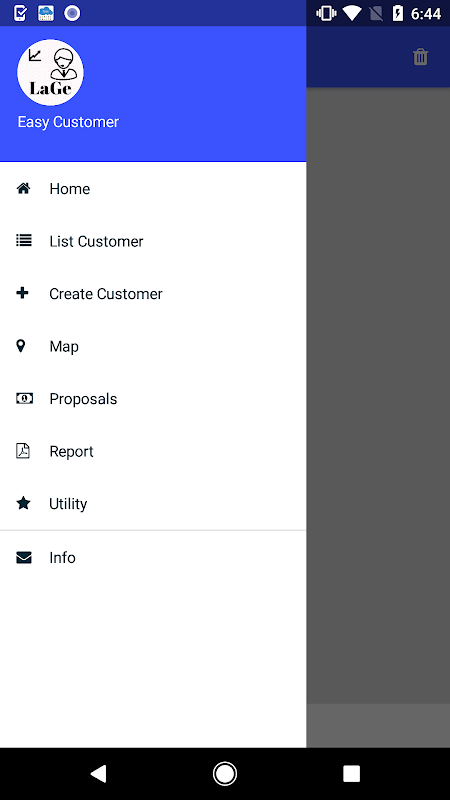
Task: Tap the money bill icon beside Proposals
Action: (24, 398)
